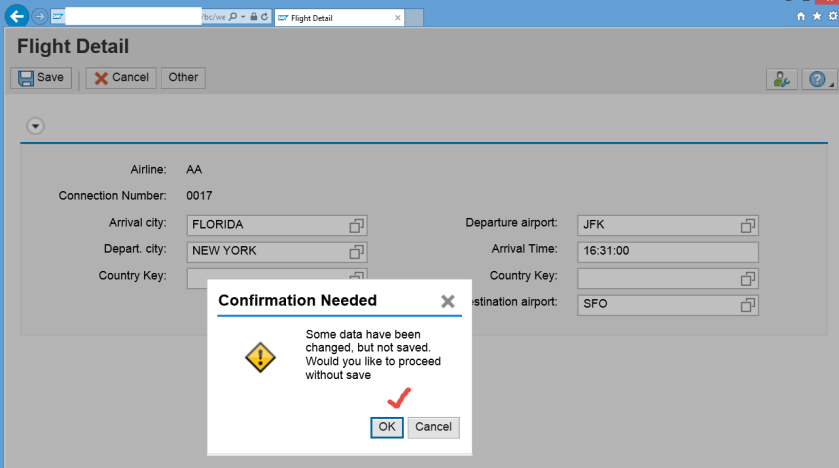The image size is (839, 468).
Task: Open value help for Destination airport SFO
Action: (748, 304)
